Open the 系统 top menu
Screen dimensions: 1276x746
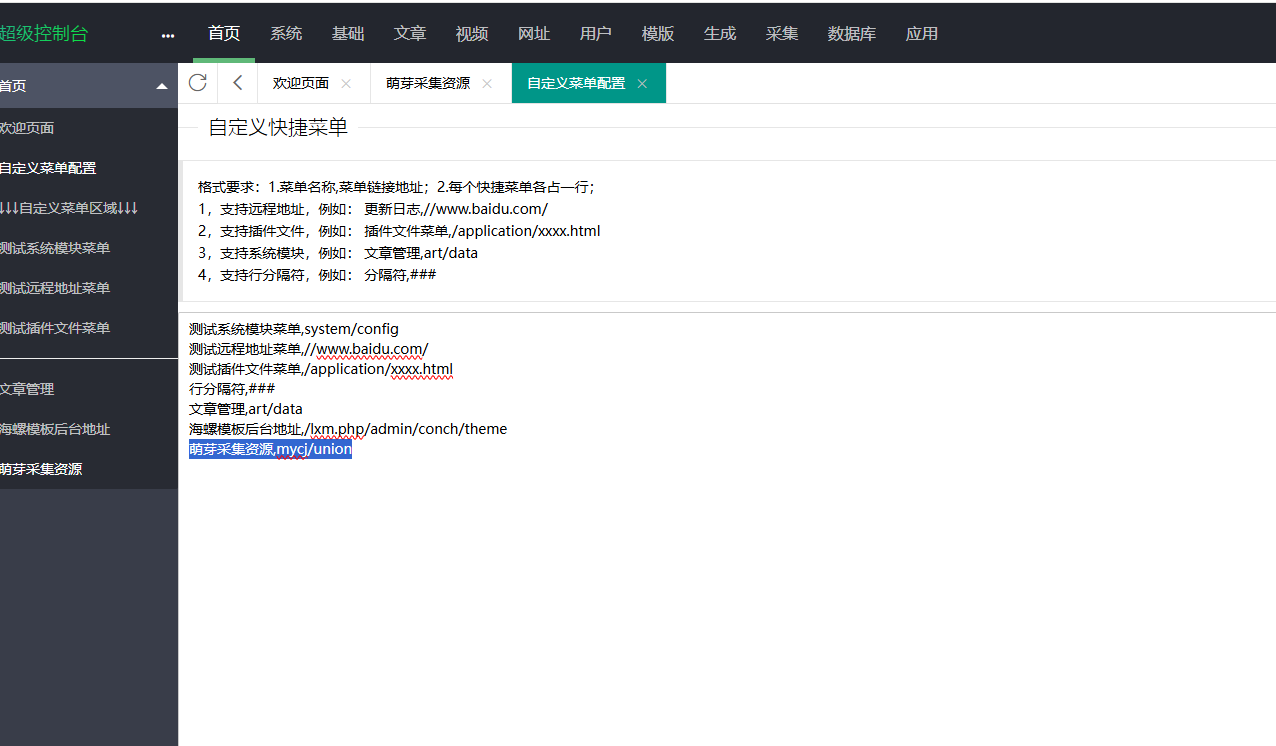[286, 34]
